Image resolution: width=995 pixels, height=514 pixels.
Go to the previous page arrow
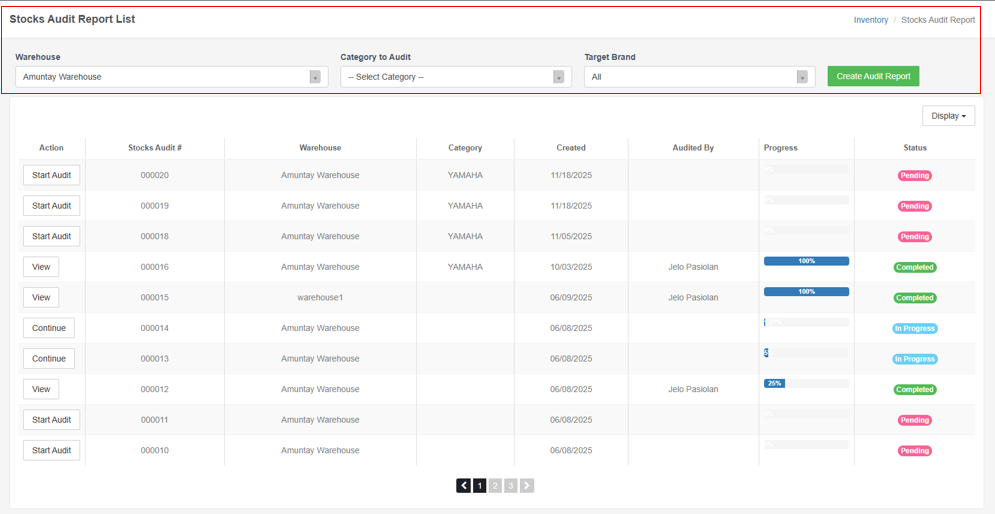coord(464,486)
